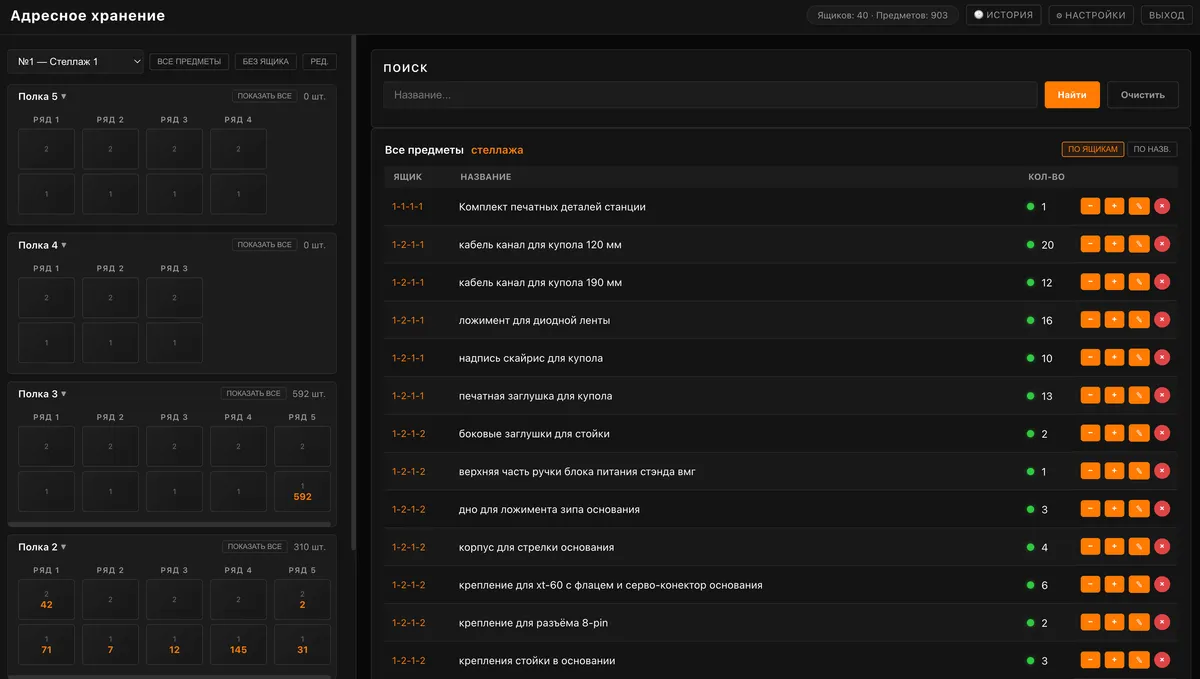Increase quantity of верхняя часть ручки блока питания
The height and width of the screenshot is (679, 1200).
click(x=1114, y=471)
